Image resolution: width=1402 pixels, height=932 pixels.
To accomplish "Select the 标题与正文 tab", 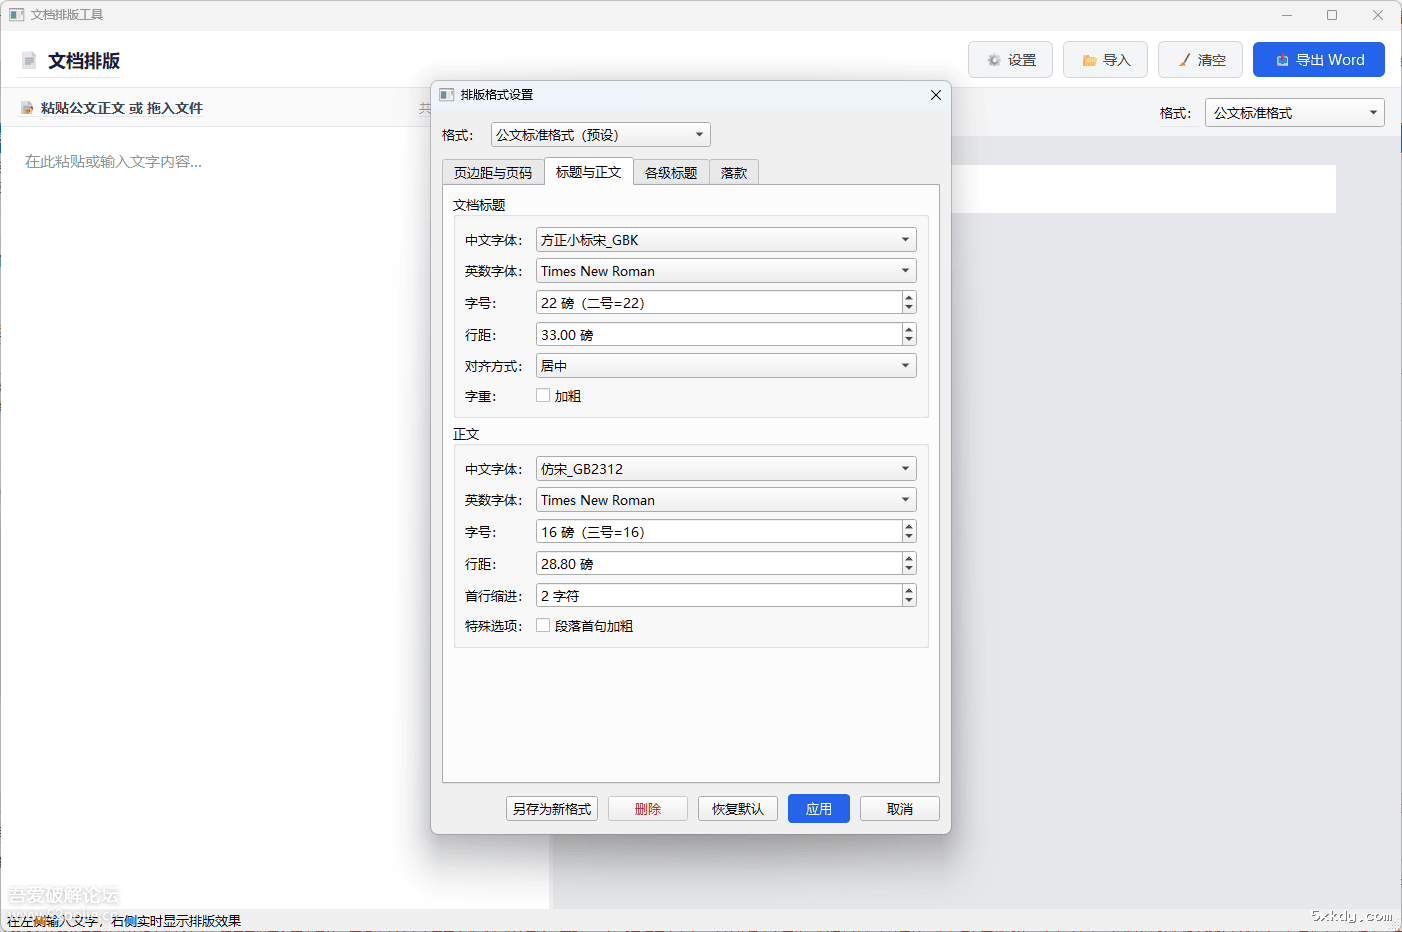I will pos(588,172).
